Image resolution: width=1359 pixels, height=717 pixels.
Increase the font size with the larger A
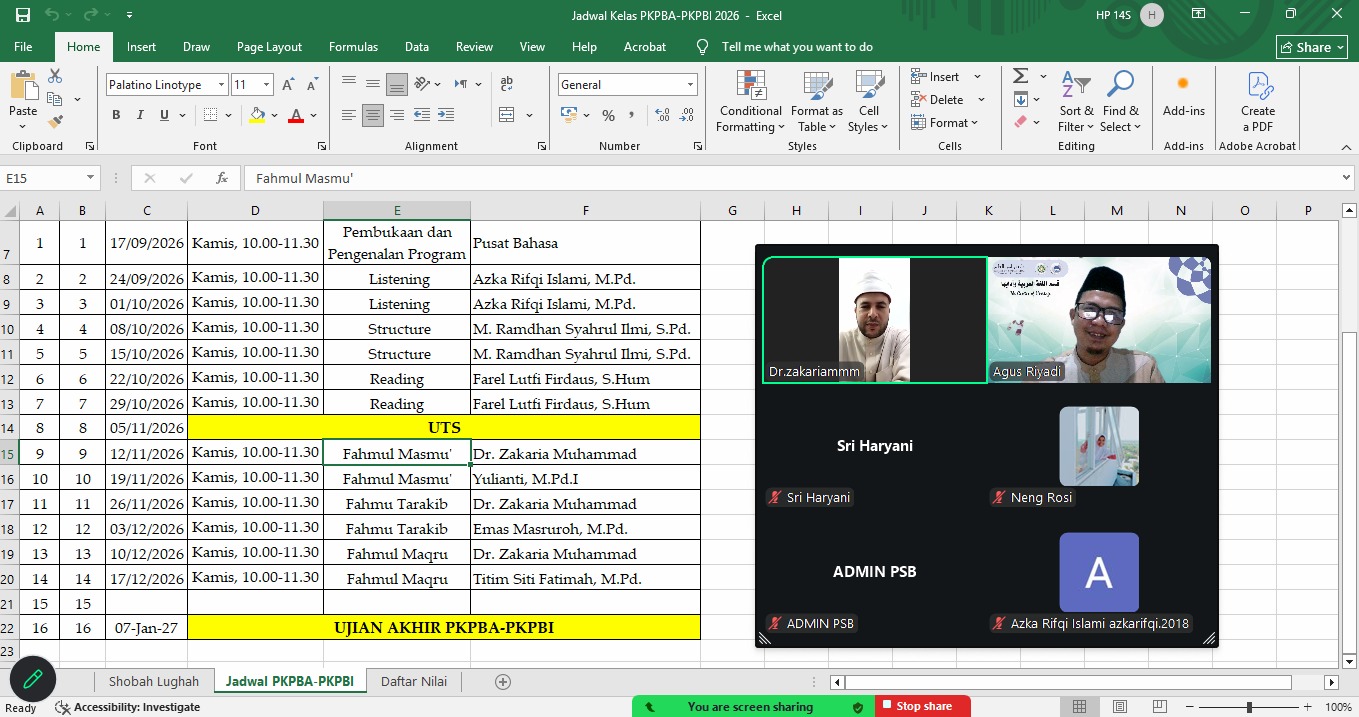point(288,85)
